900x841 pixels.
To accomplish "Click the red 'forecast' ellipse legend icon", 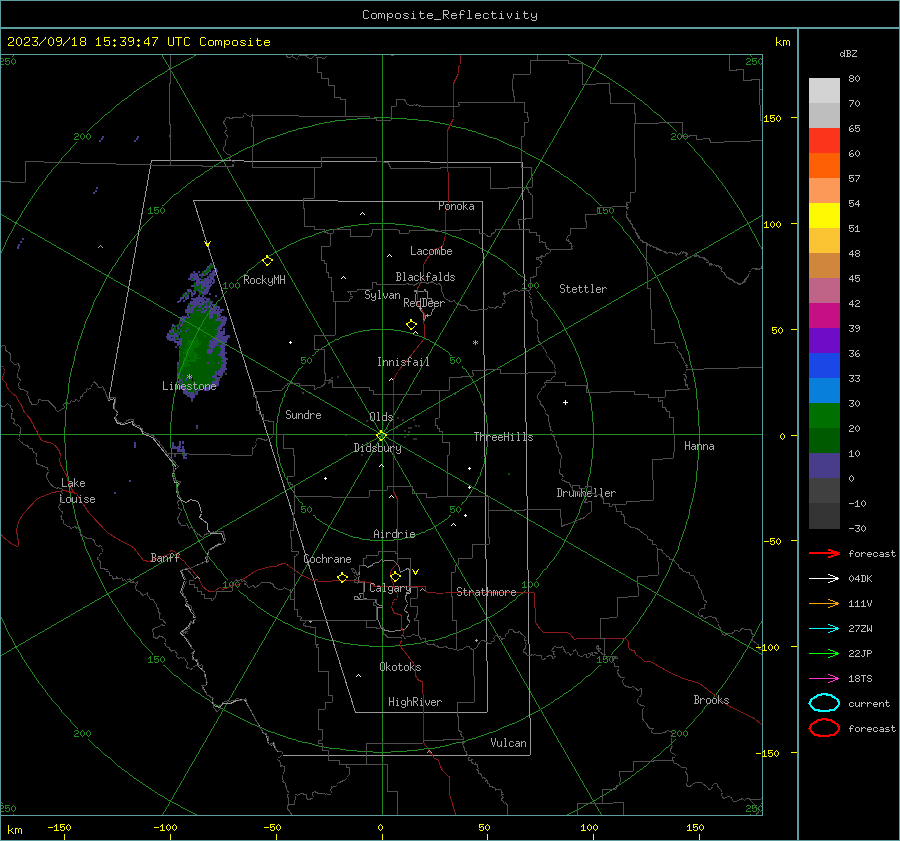I will pyautogui.click(x=824, y=728).
